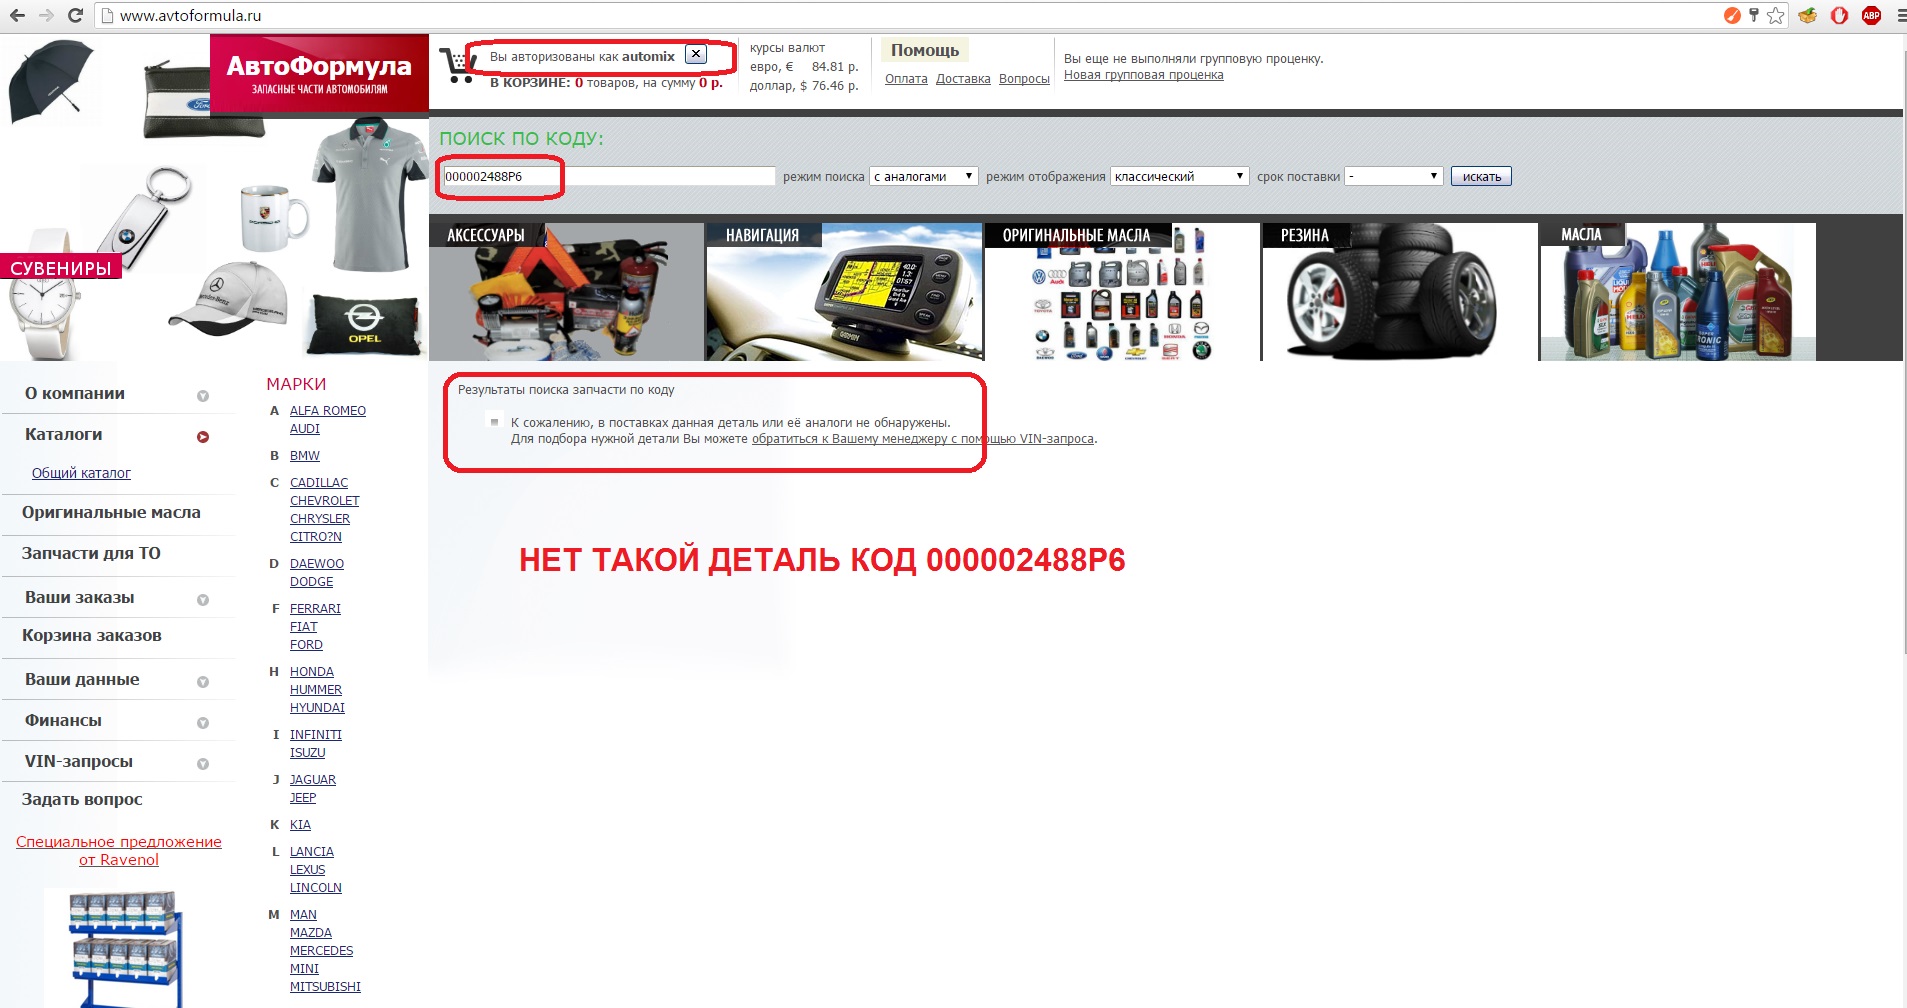
Task: Open Корзина заказов menu item
Action: pyautogui.click(x=91, y=635)
